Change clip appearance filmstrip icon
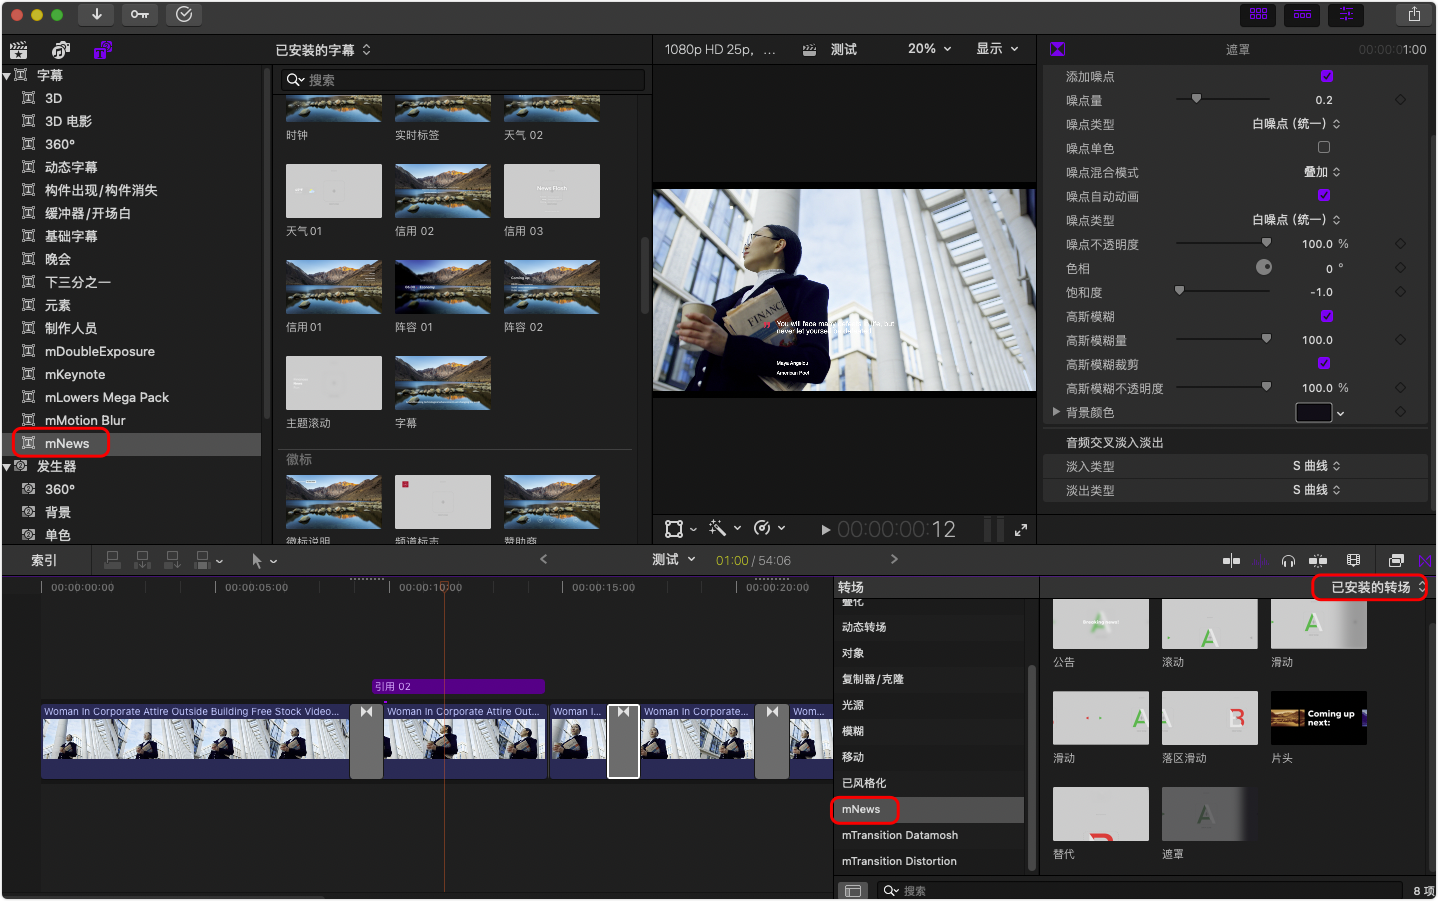The height and width of the screenshot is (901, 1438). (1353, 561)
